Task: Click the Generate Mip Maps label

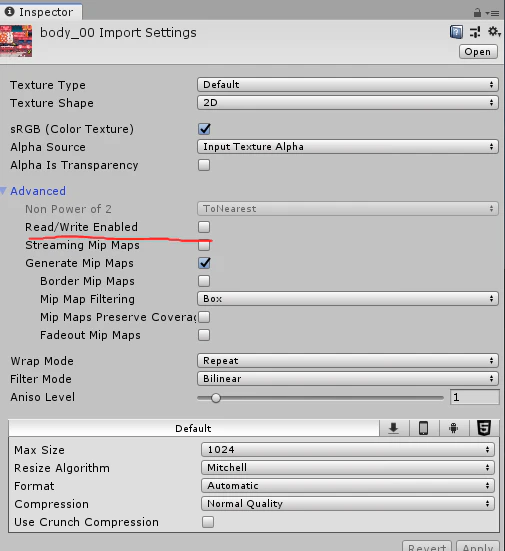Action: coord(79,263)
